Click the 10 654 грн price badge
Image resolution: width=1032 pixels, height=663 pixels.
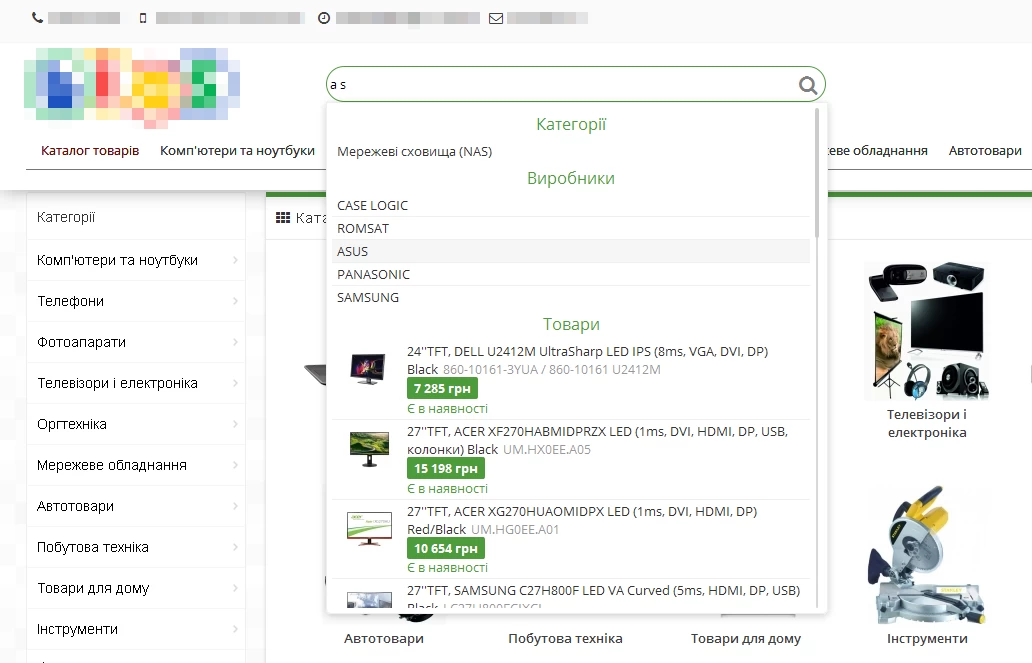[x=446, y=548]
